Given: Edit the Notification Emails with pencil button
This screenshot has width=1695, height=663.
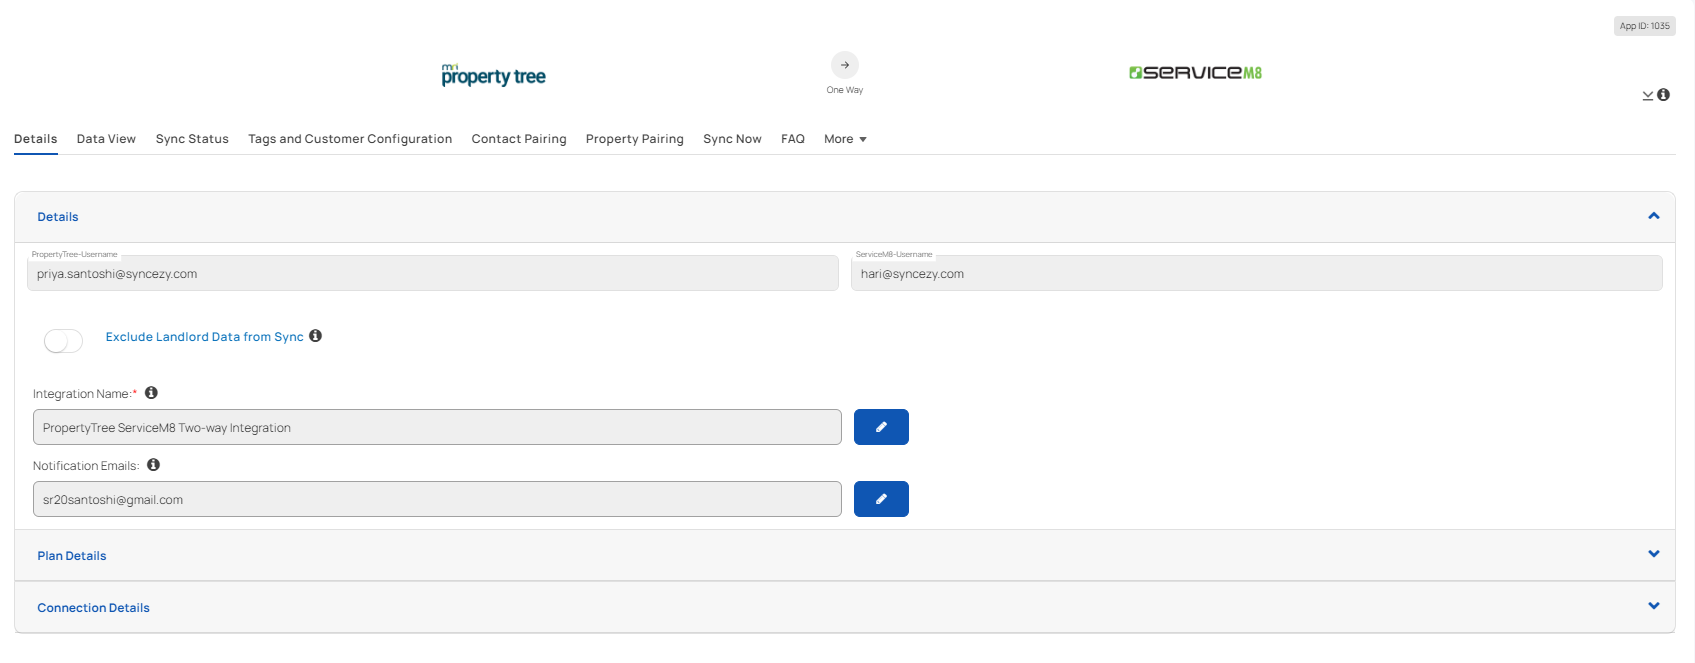Looking at the screenshot, I should point(881,499).
